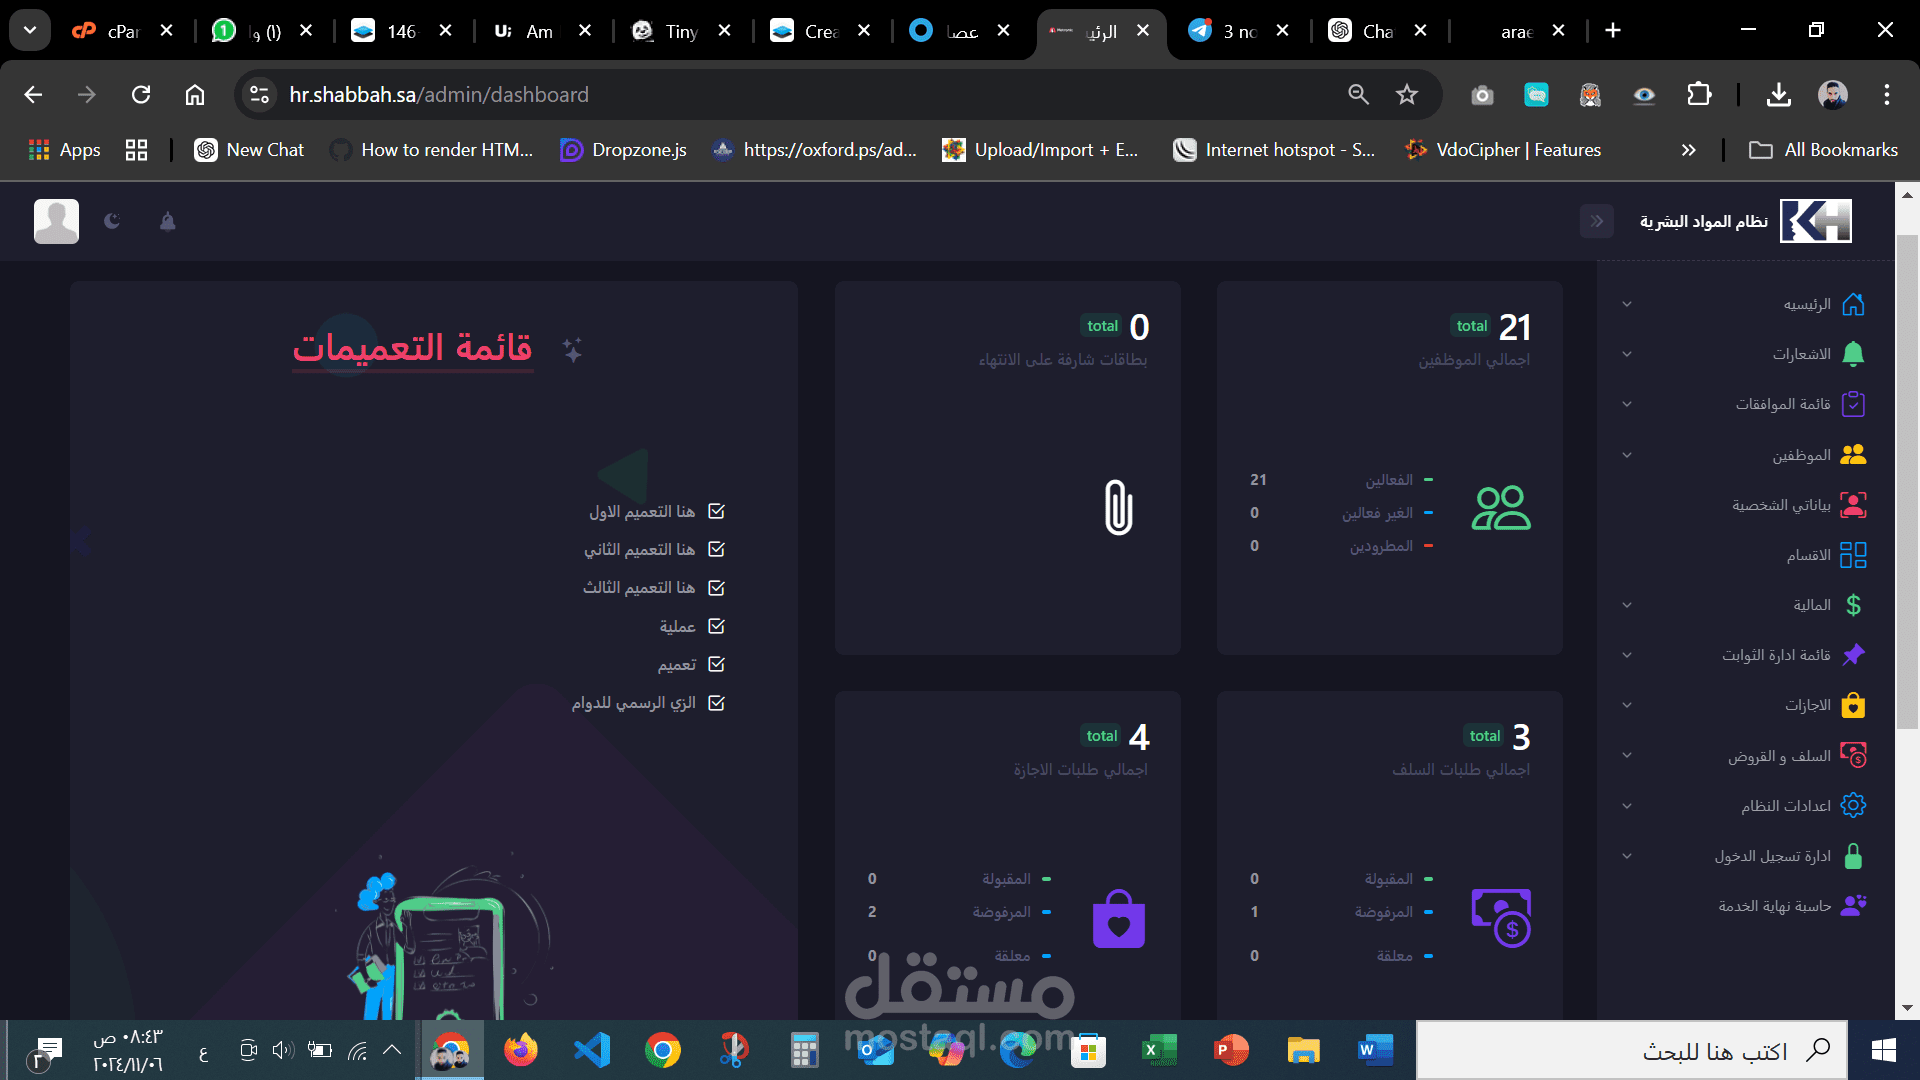Expand the الاشعارات menu chevron
The image size is (1920, 1080).
(x=1627, y=354)
